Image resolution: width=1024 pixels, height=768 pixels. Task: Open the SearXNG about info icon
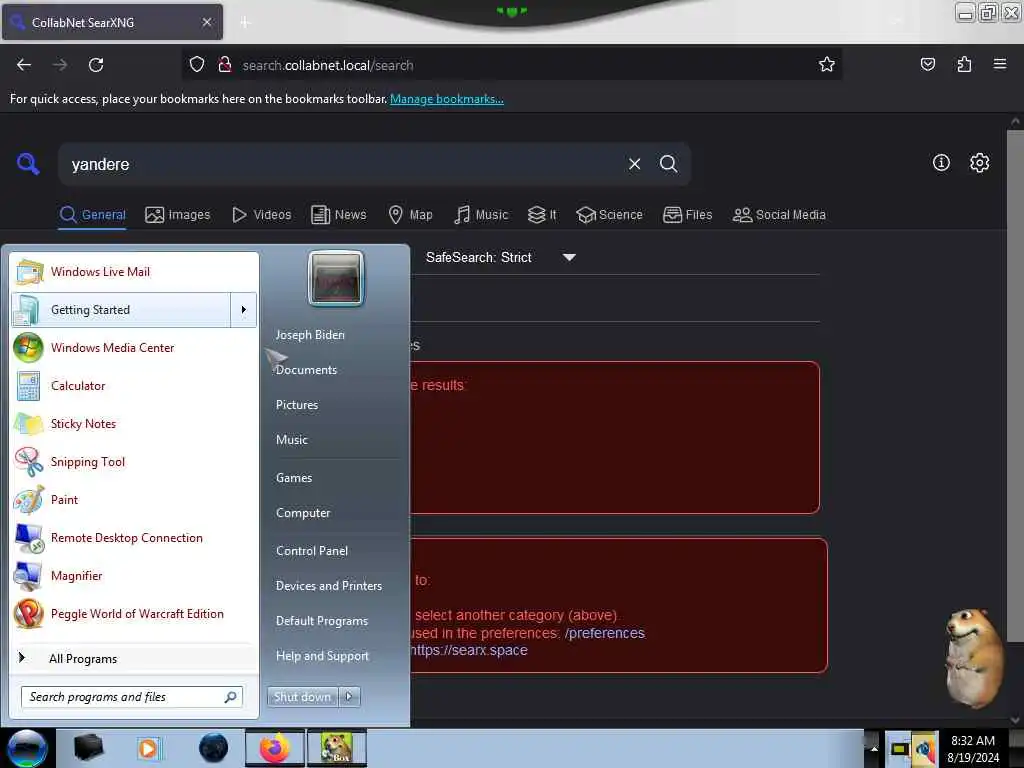click(x=941, y=163)
